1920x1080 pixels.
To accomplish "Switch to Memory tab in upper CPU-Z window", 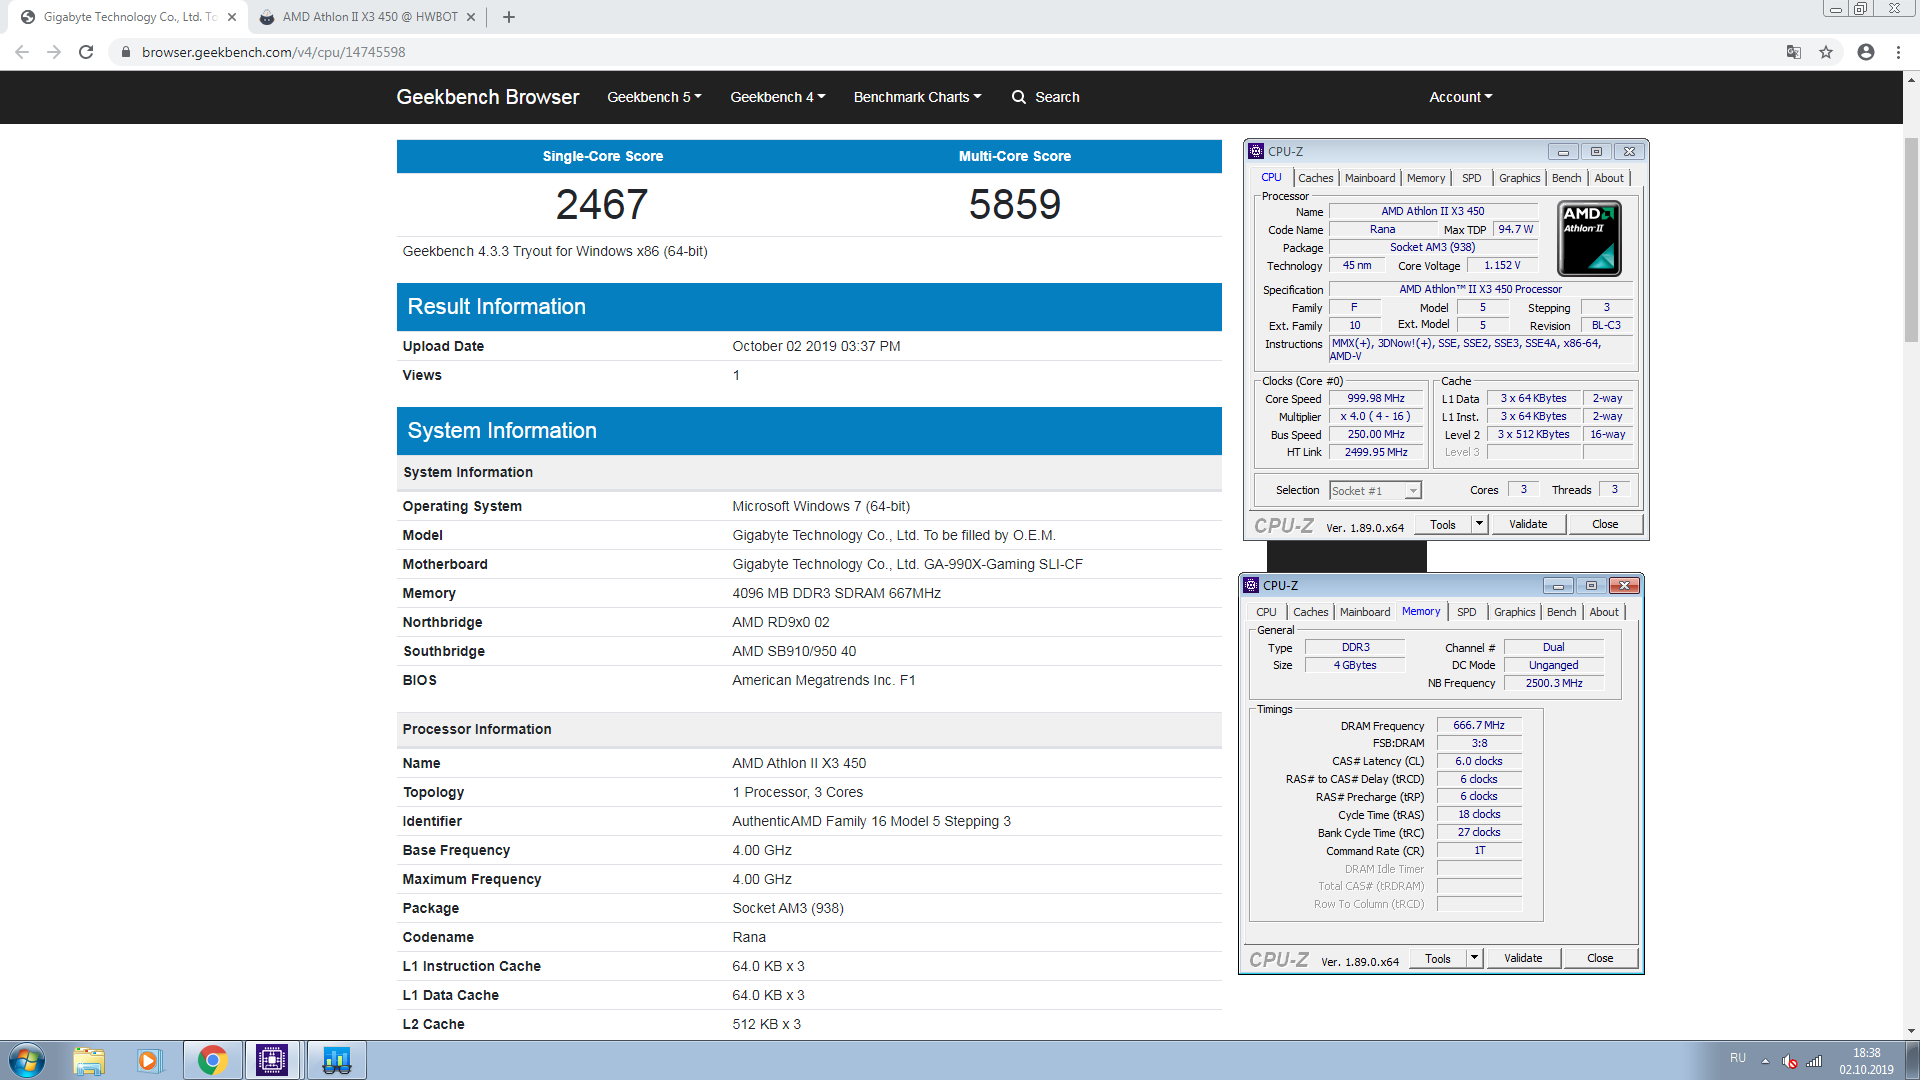I will click(x=1426, y=178).
